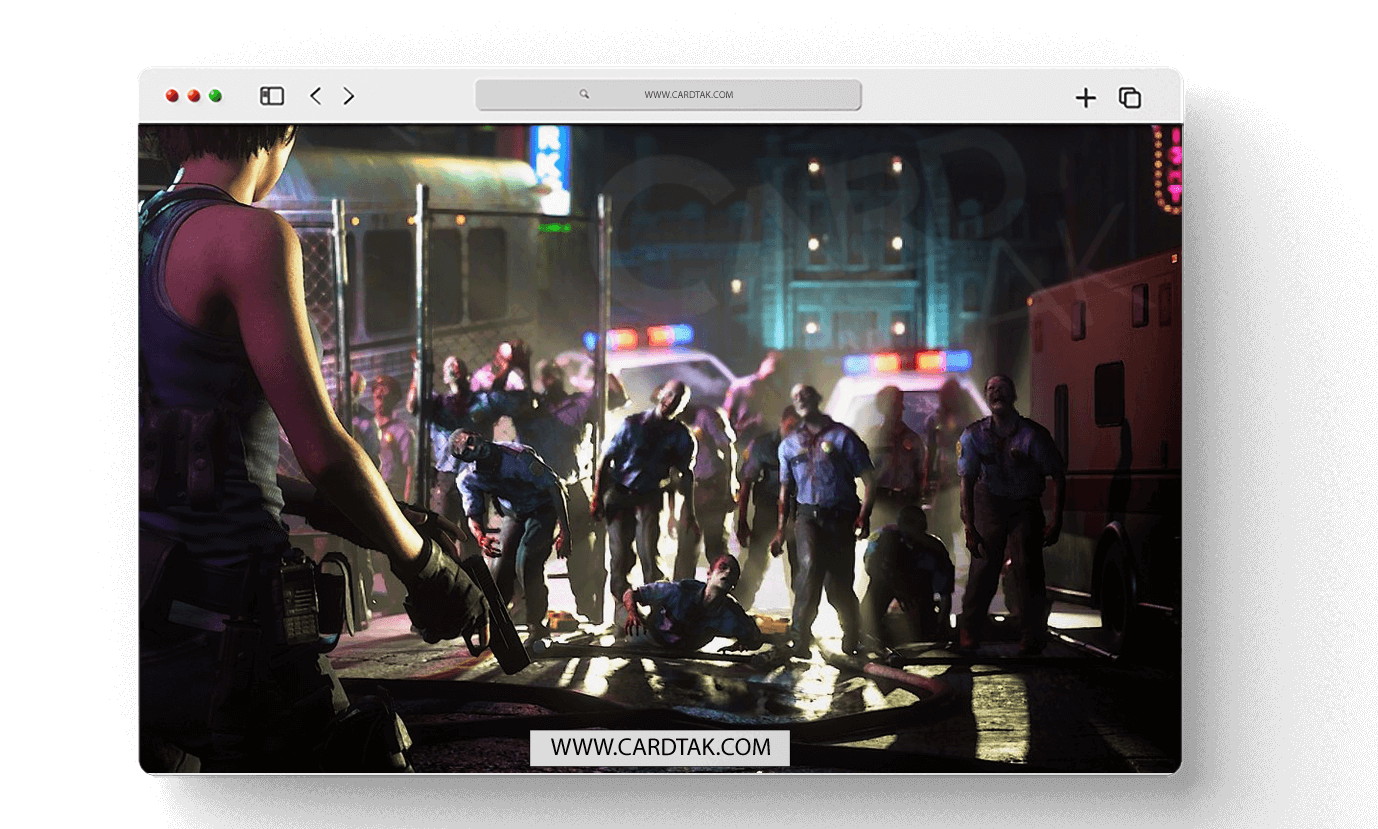Click the magnifier icon in address bar

click(584, 95)
